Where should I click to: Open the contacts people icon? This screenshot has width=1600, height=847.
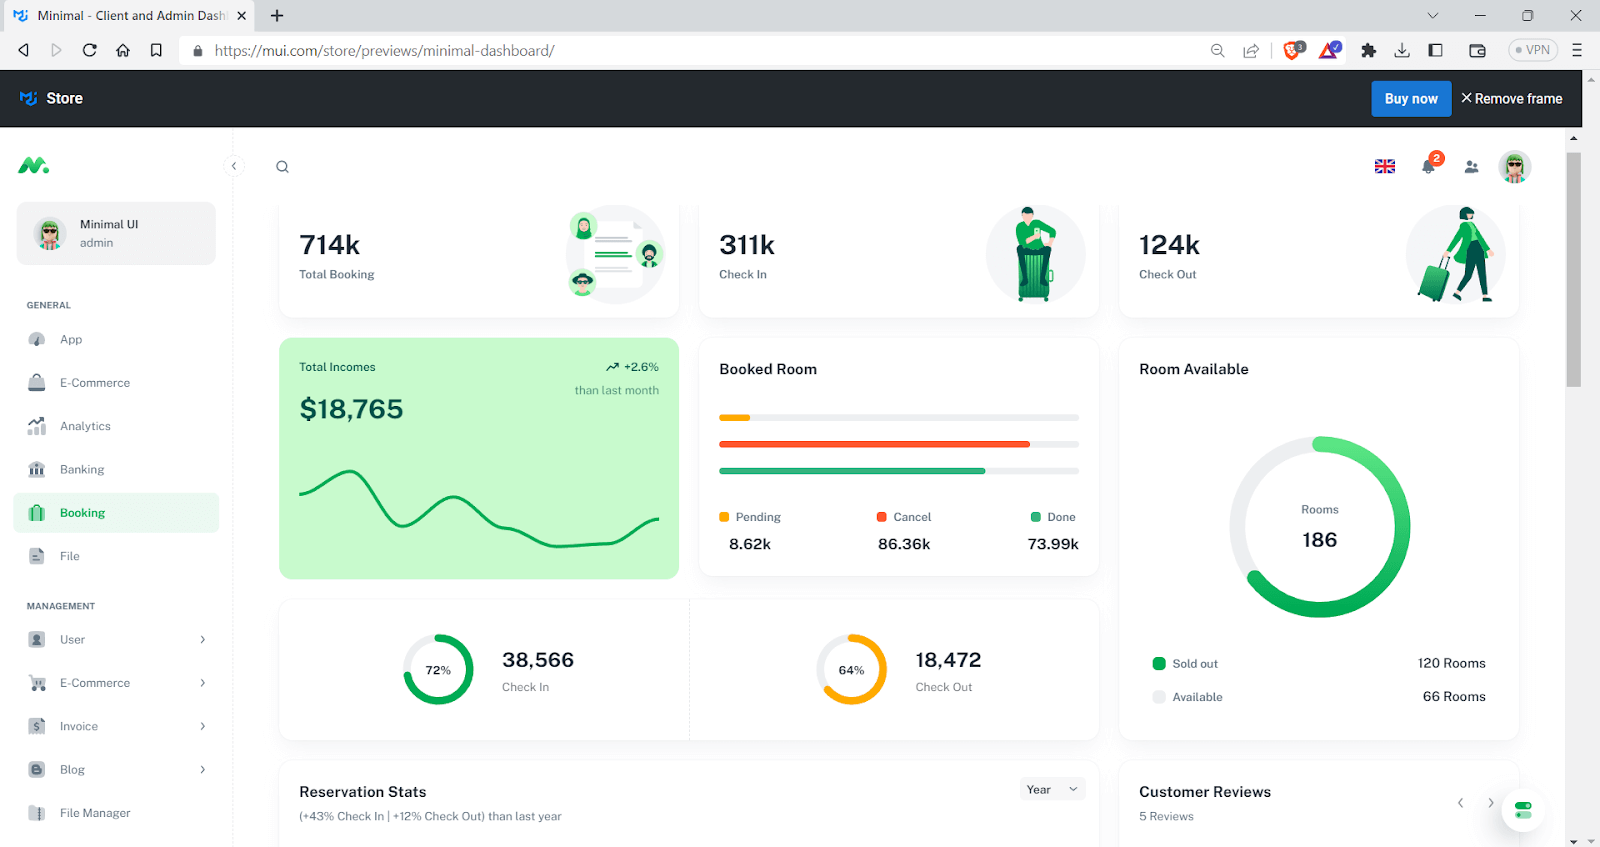[1471, 167]
